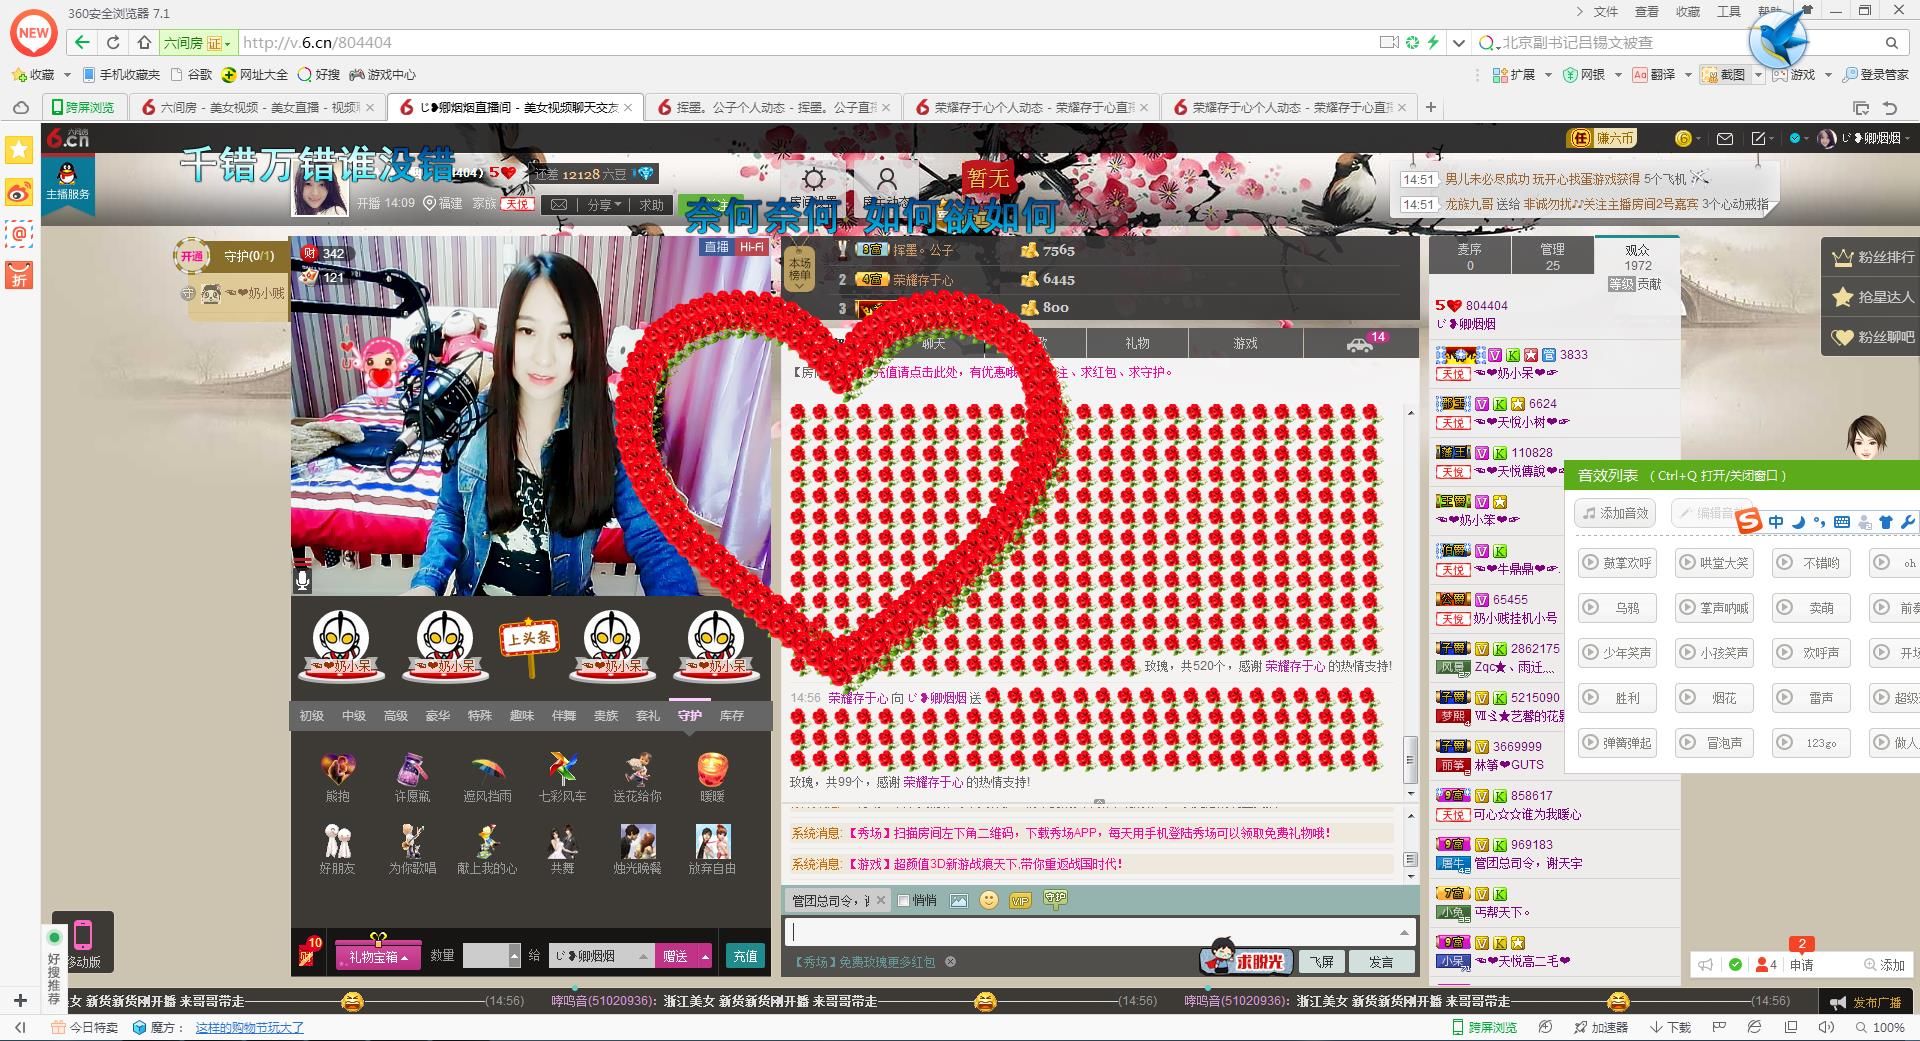Image resolution: width=1920 pixels, height=1041 pixels.
Task: Select the 许愿瓶 gift icon
Action: click(412, 769)
